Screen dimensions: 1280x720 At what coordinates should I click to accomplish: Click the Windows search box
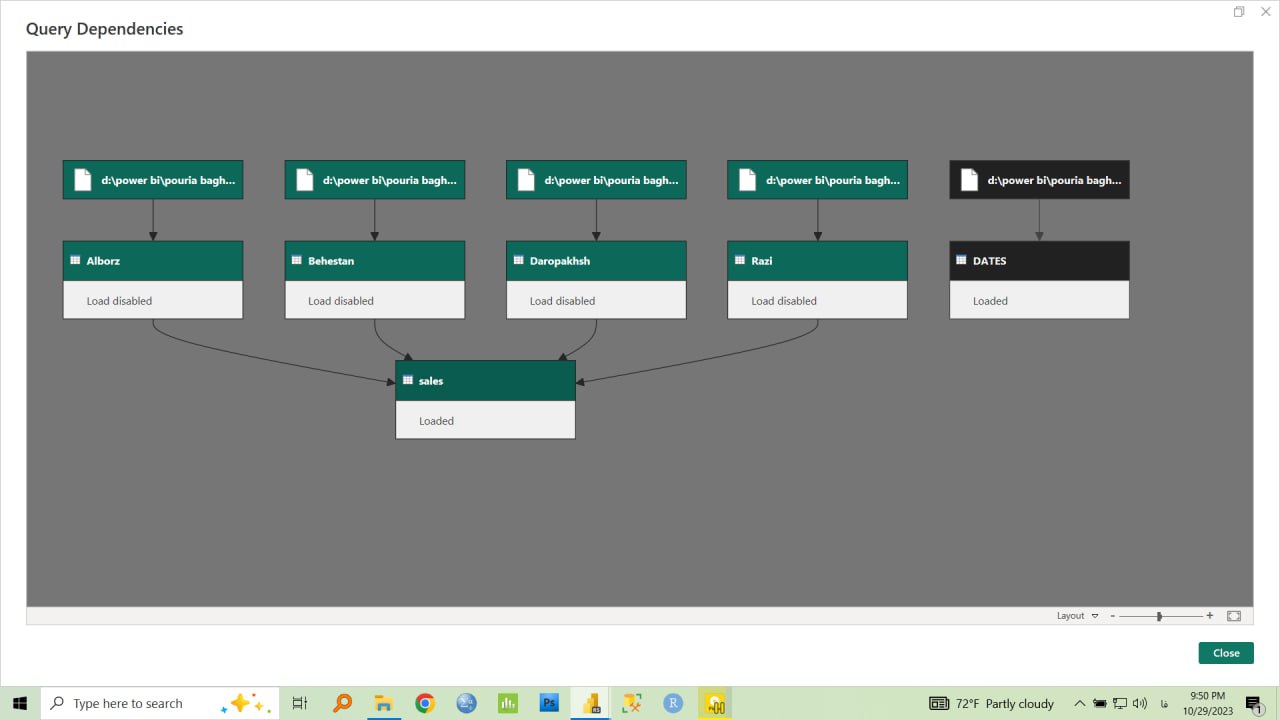(x=130, y=703)
